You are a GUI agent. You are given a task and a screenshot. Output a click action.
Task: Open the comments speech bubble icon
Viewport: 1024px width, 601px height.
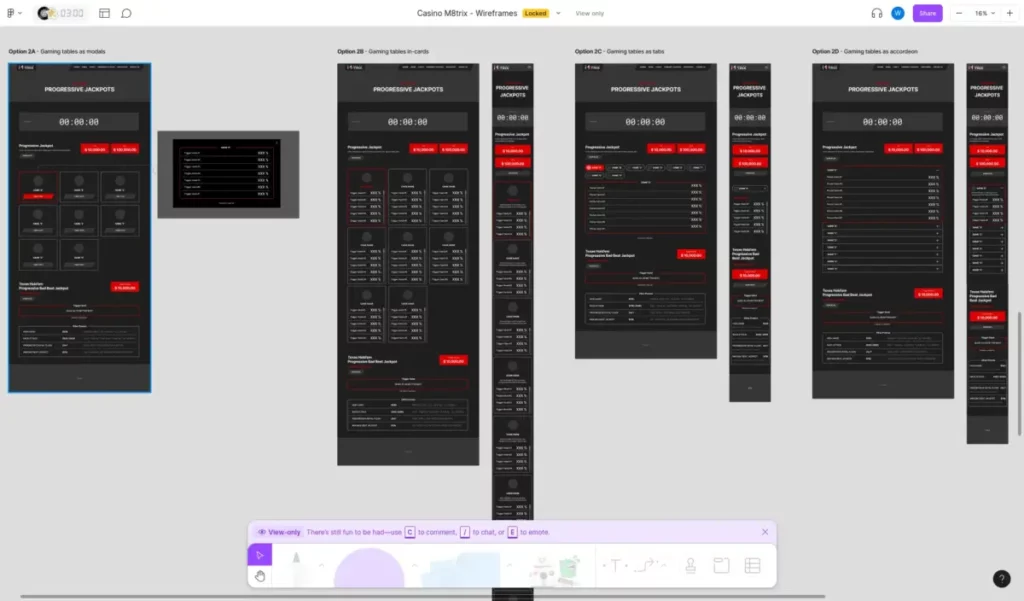coord(127,13)
